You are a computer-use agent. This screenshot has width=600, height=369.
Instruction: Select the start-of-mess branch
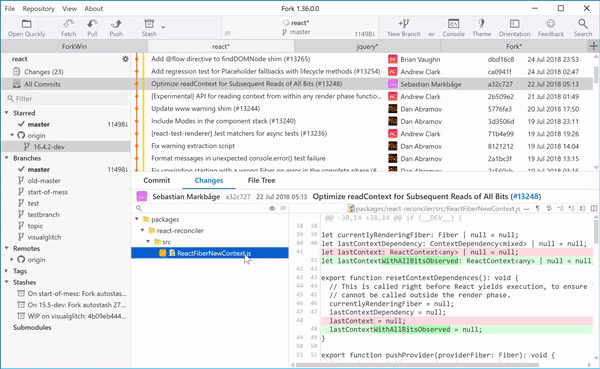pyautogui.click(x=47, y=192)
